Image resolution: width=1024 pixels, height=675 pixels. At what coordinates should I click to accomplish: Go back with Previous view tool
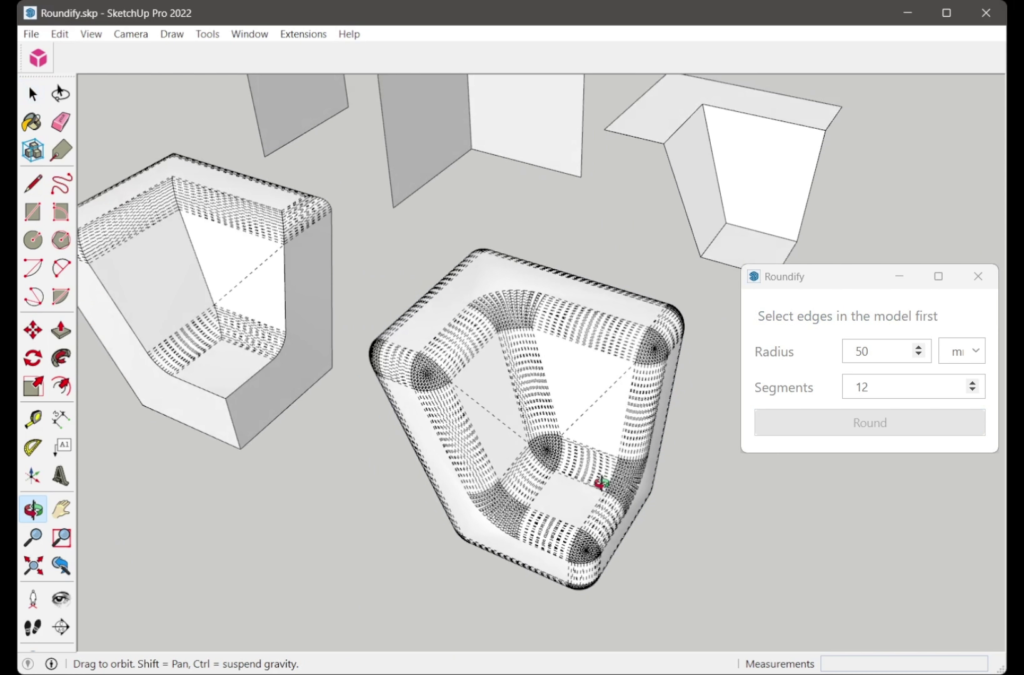coord(61,565)
